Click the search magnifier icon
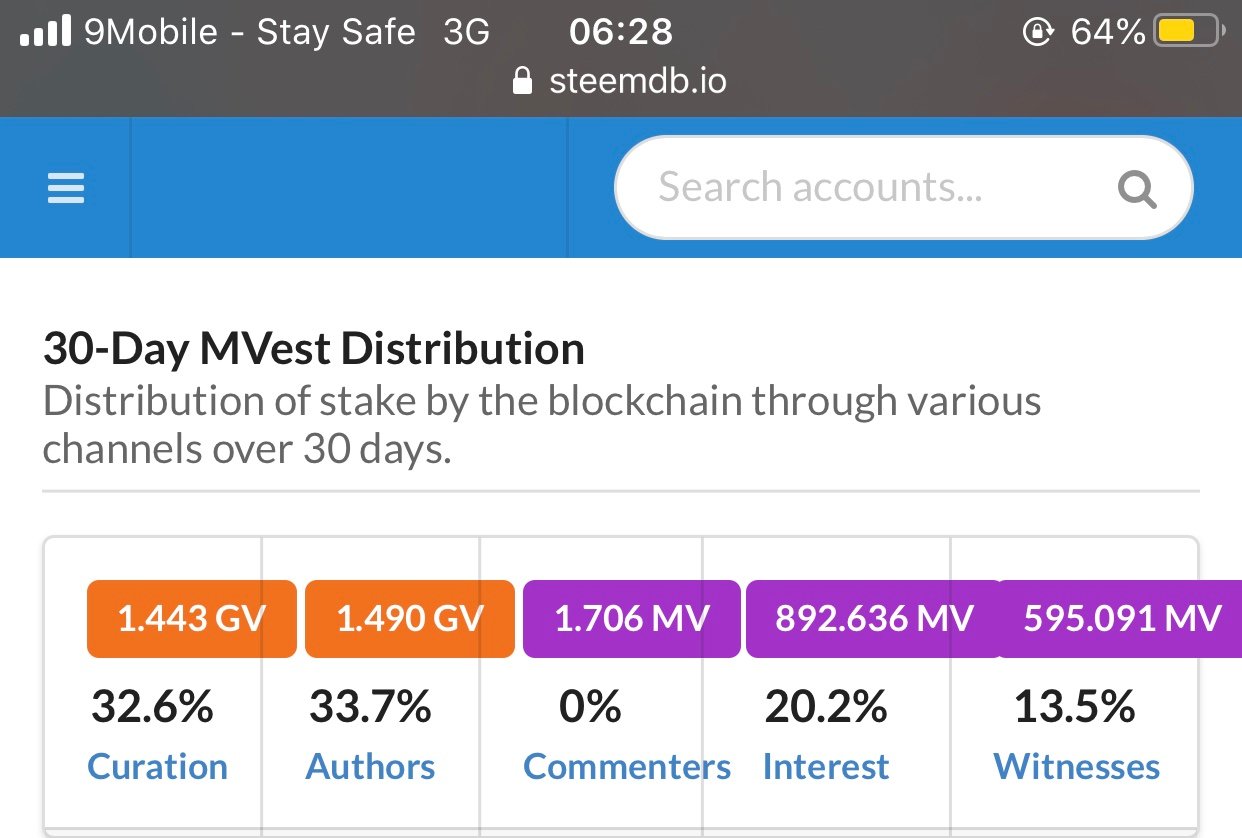 [x=1137, y=188]
